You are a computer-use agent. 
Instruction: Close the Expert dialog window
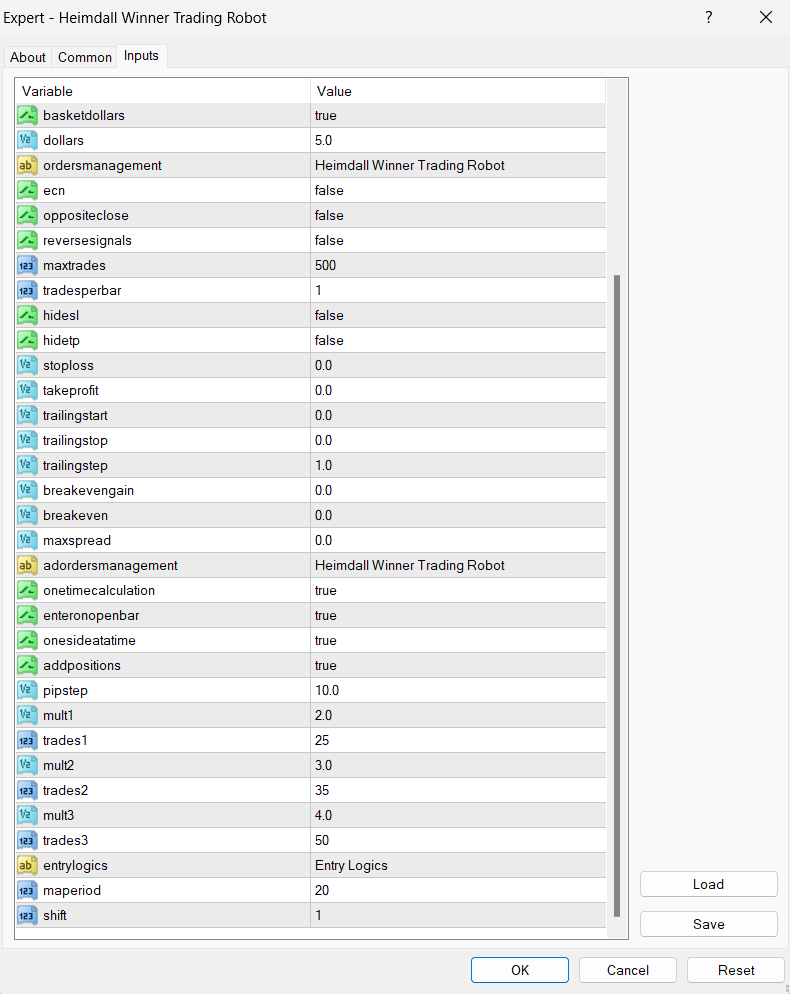coord(766,18)
